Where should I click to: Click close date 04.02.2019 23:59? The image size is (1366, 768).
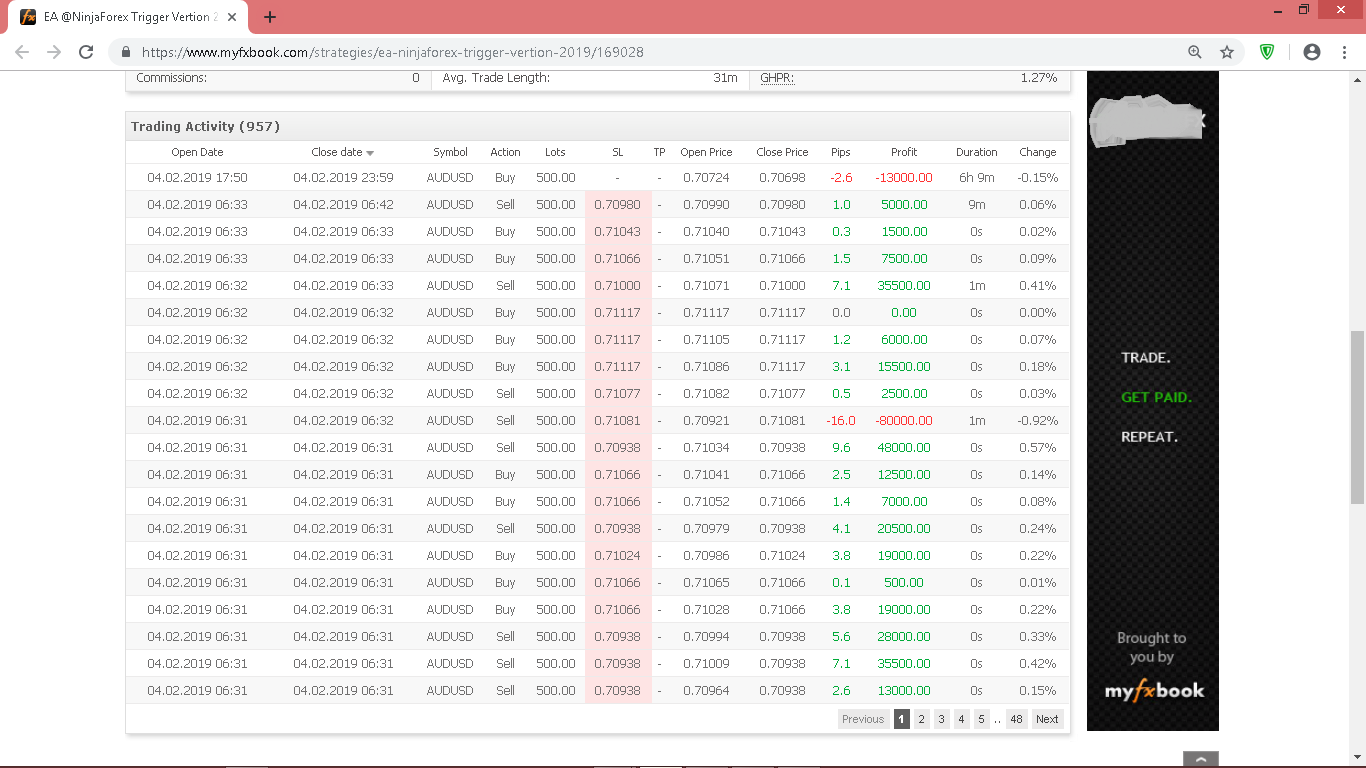pyautogui.click(x=343, y=178)
